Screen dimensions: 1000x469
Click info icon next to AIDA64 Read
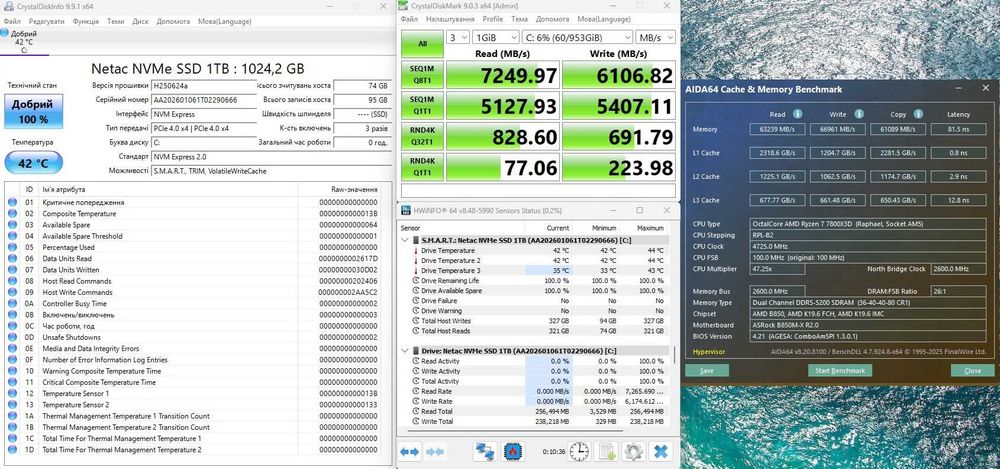[x=797, y=114]
